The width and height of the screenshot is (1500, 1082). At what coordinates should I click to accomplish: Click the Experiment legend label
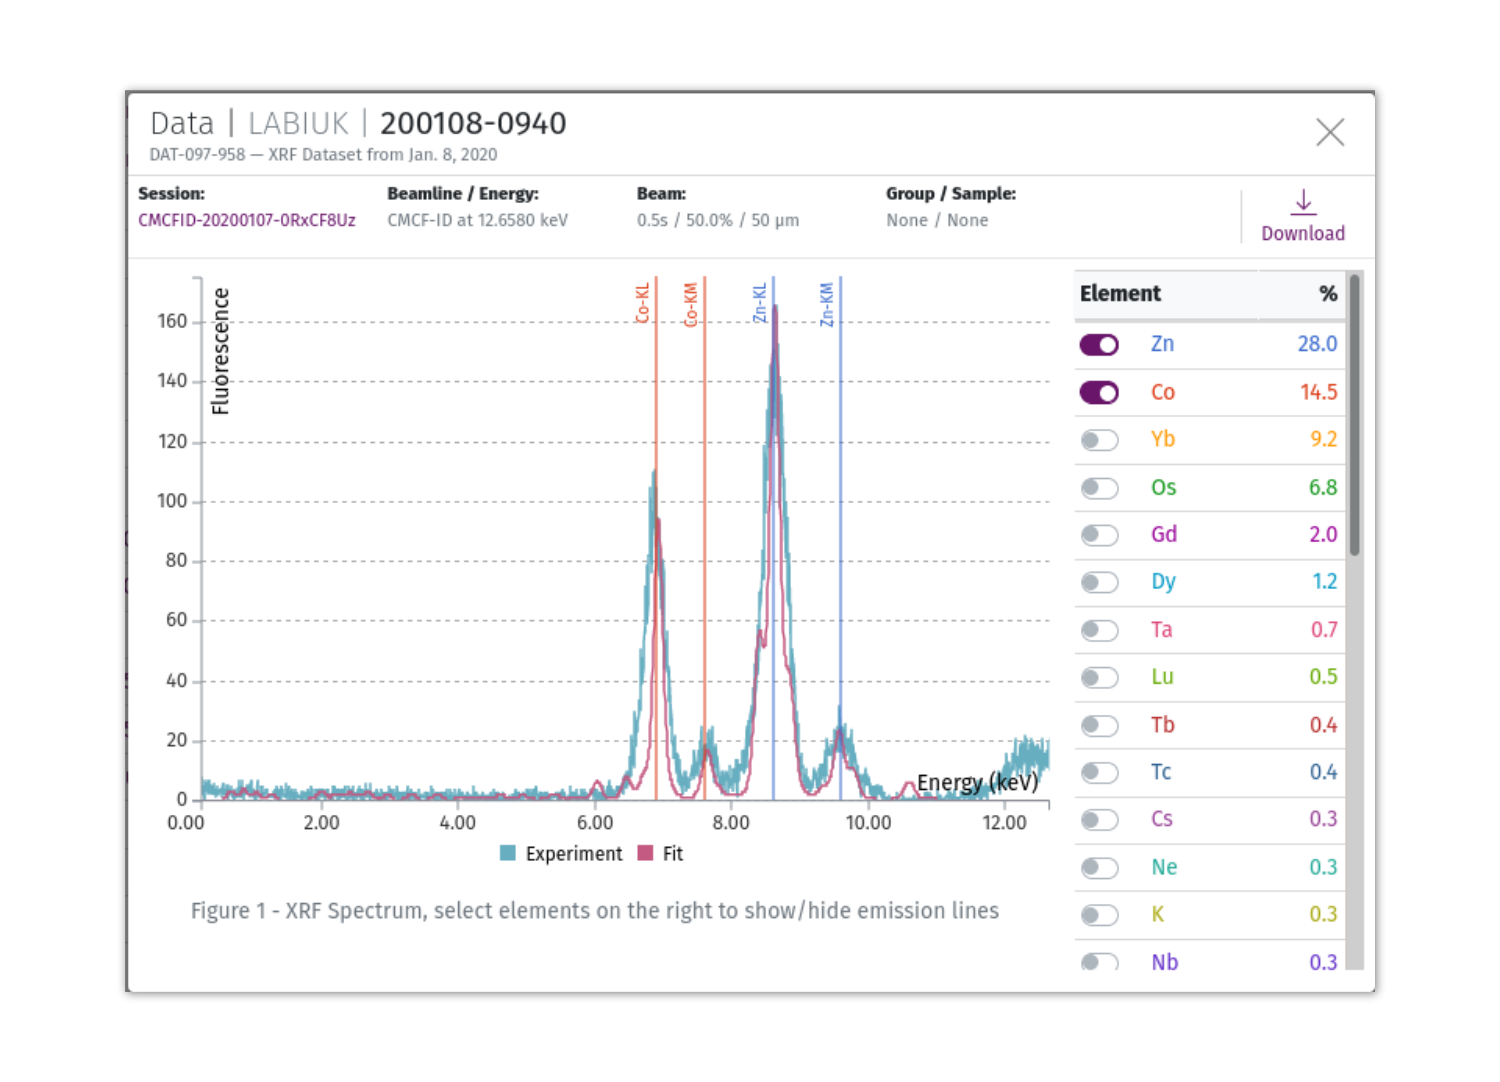click(x=574, y=854)
